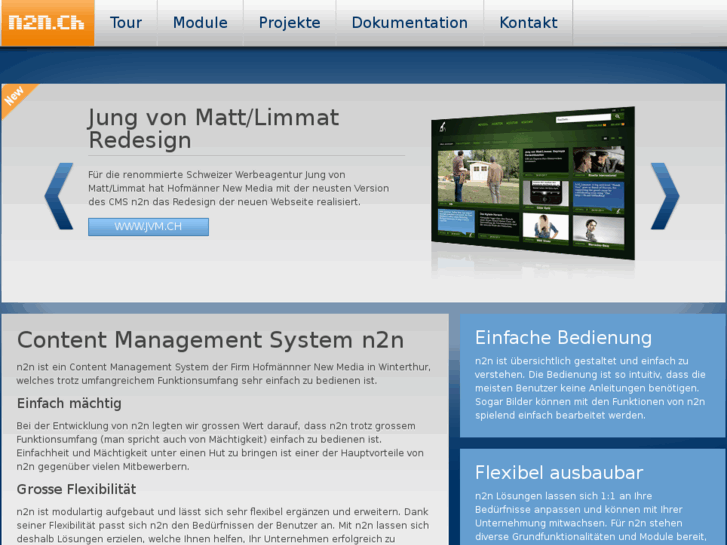
Task: Click the Flexibel ausbaubar box title
Action: pos(559,473)
